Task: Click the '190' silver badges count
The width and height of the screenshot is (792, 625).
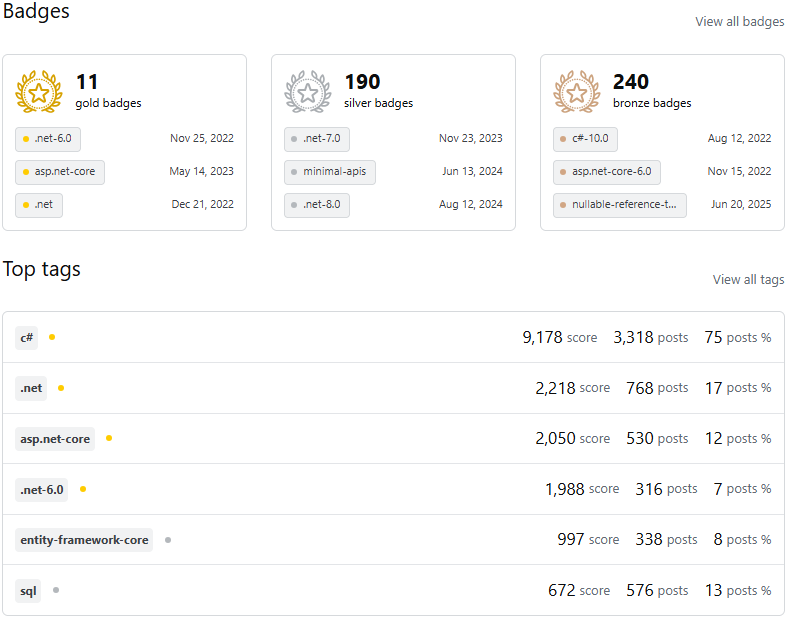Action: click(x=362, y=82)
